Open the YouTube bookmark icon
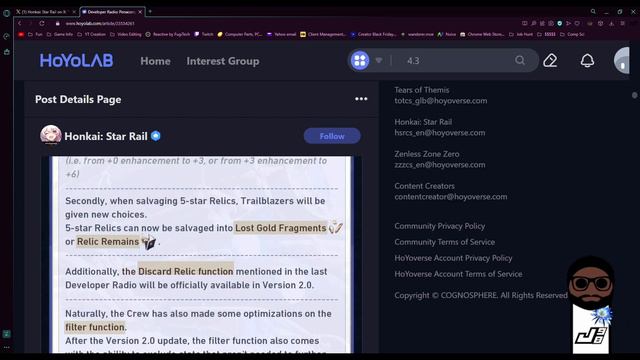The height and width of the screenshot is (360, 640). pos(21,34)
